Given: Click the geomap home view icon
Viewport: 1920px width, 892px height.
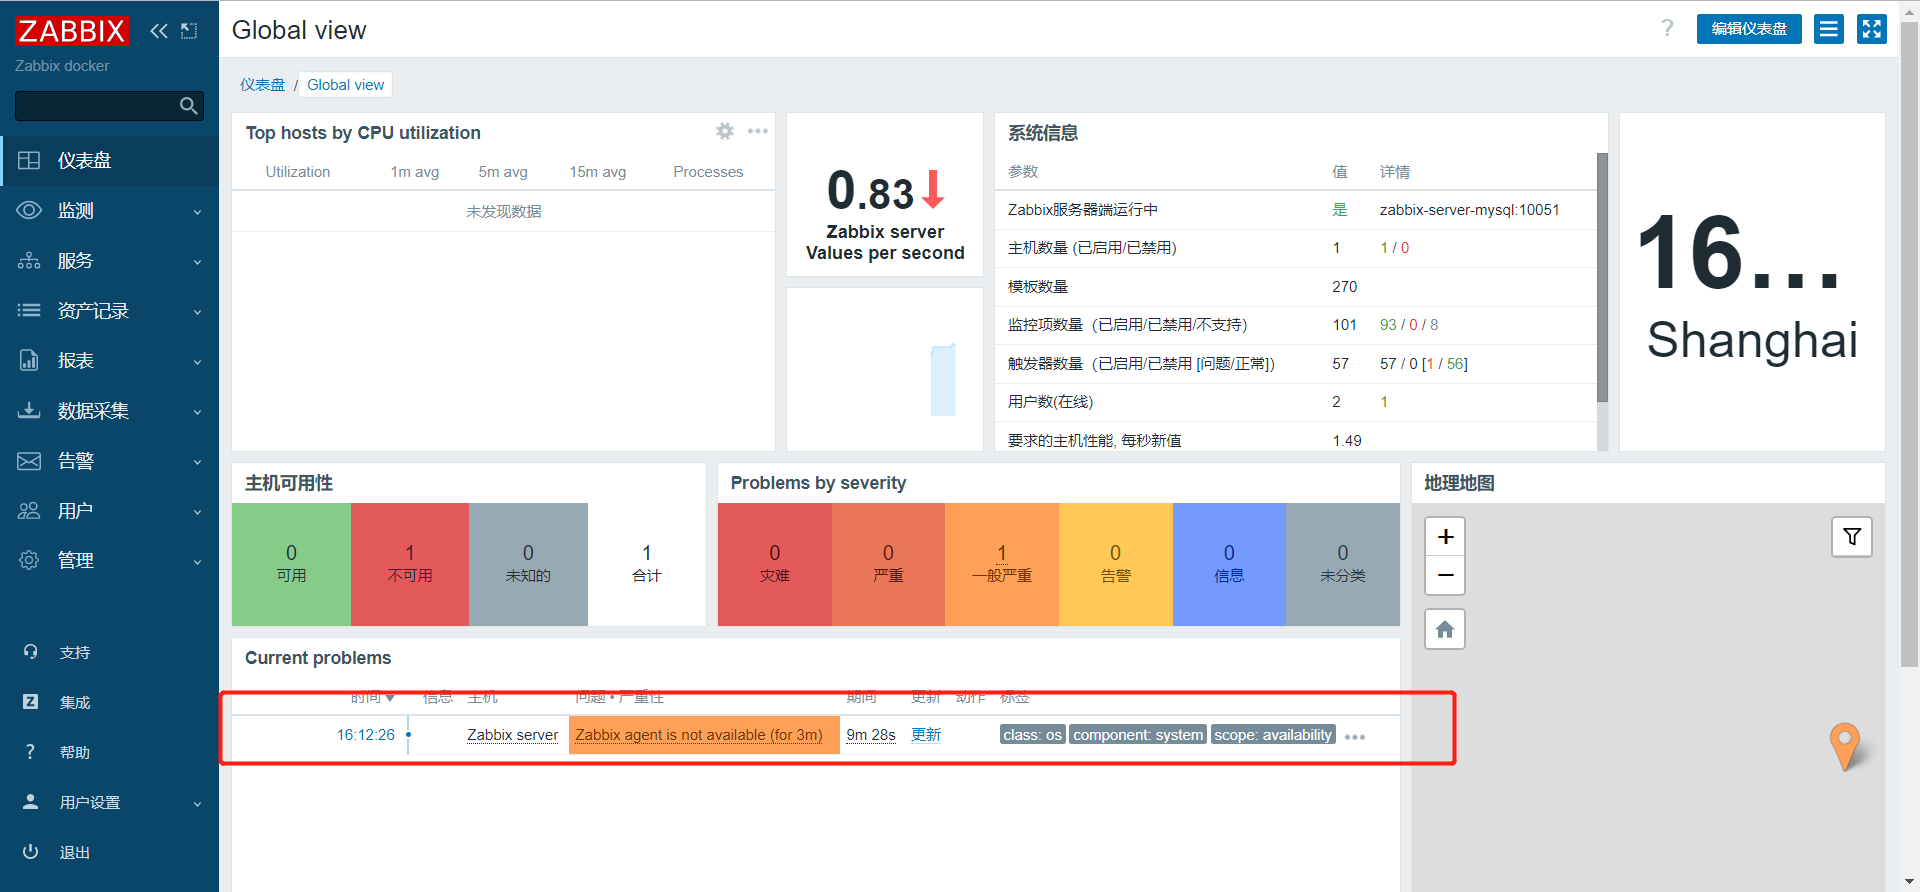Looking at the screenshot, I should [x=1445, y=629].
